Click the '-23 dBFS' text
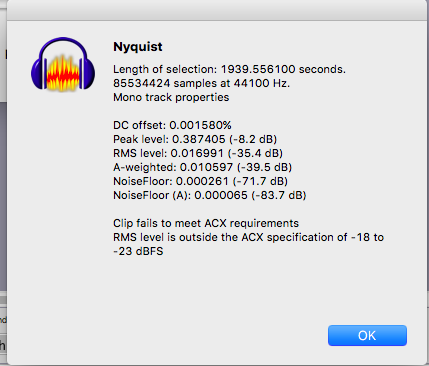Screen dimensions: 429x366 (138, 251)
